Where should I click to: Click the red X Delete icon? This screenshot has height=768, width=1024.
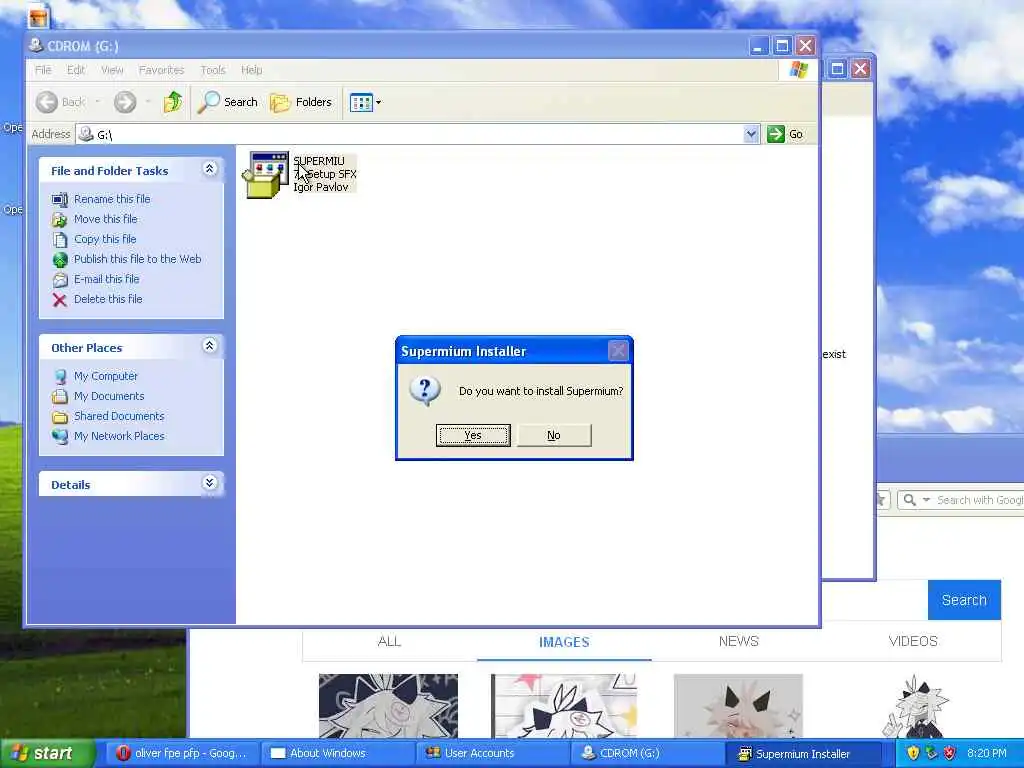click(59, 300)
